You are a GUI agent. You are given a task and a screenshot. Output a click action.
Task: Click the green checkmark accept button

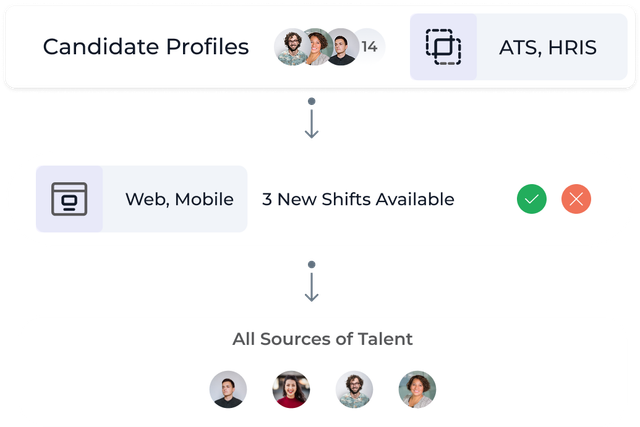[x=531, y=199]
